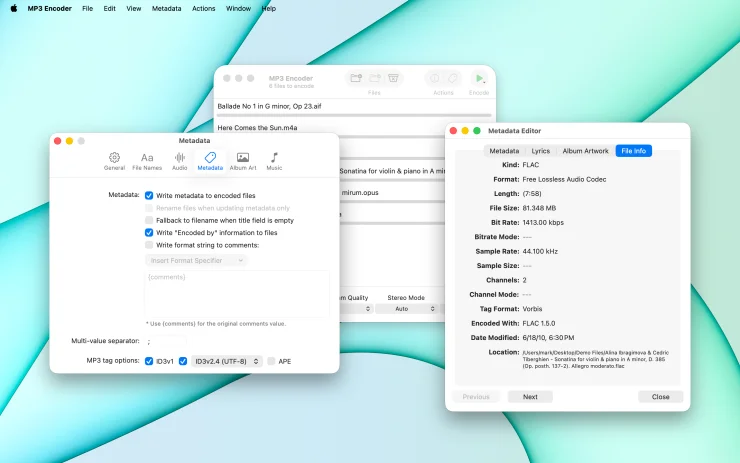
Task: Click the file Location path text
Action: click(596, 359)
